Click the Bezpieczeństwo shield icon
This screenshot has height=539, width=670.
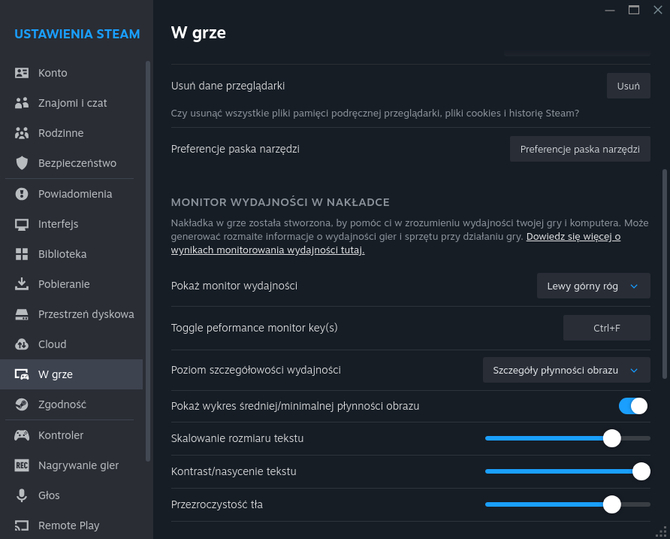coord(22,163)
